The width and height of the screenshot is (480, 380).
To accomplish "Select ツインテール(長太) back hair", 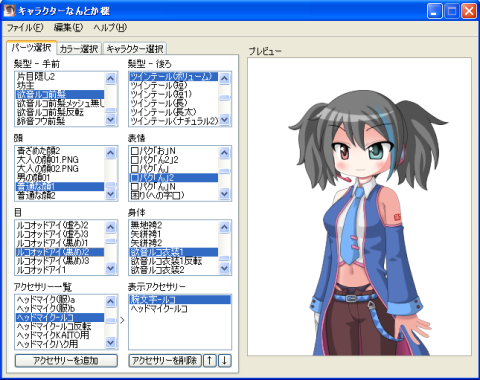I will click(174, 112).
